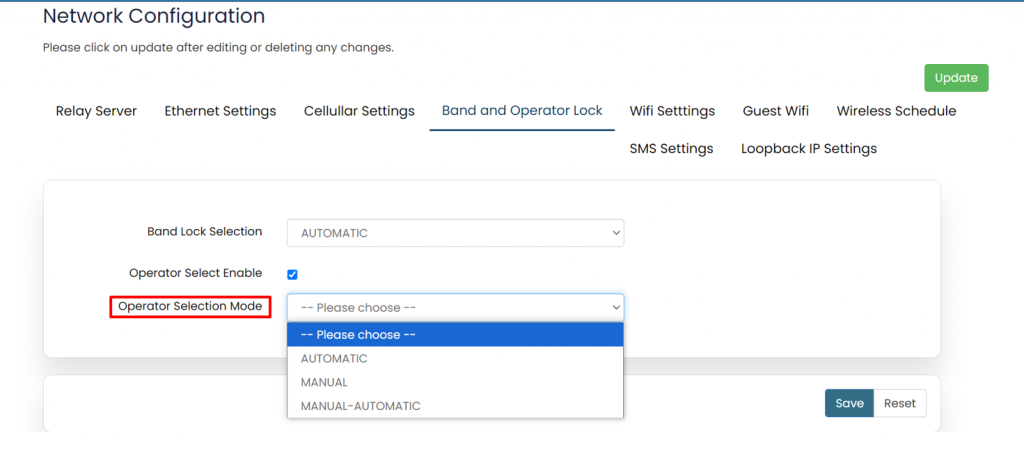
Task: Expand the Band Lock Selection dropdown
Action: click(x=455, y=233)
